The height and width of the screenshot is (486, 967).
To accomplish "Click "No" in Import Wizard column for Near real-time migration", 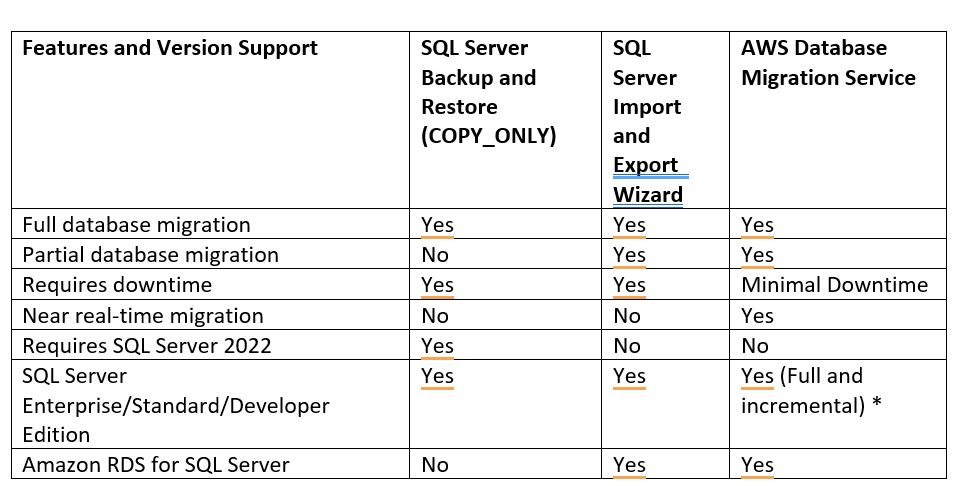I will [627, 316].
